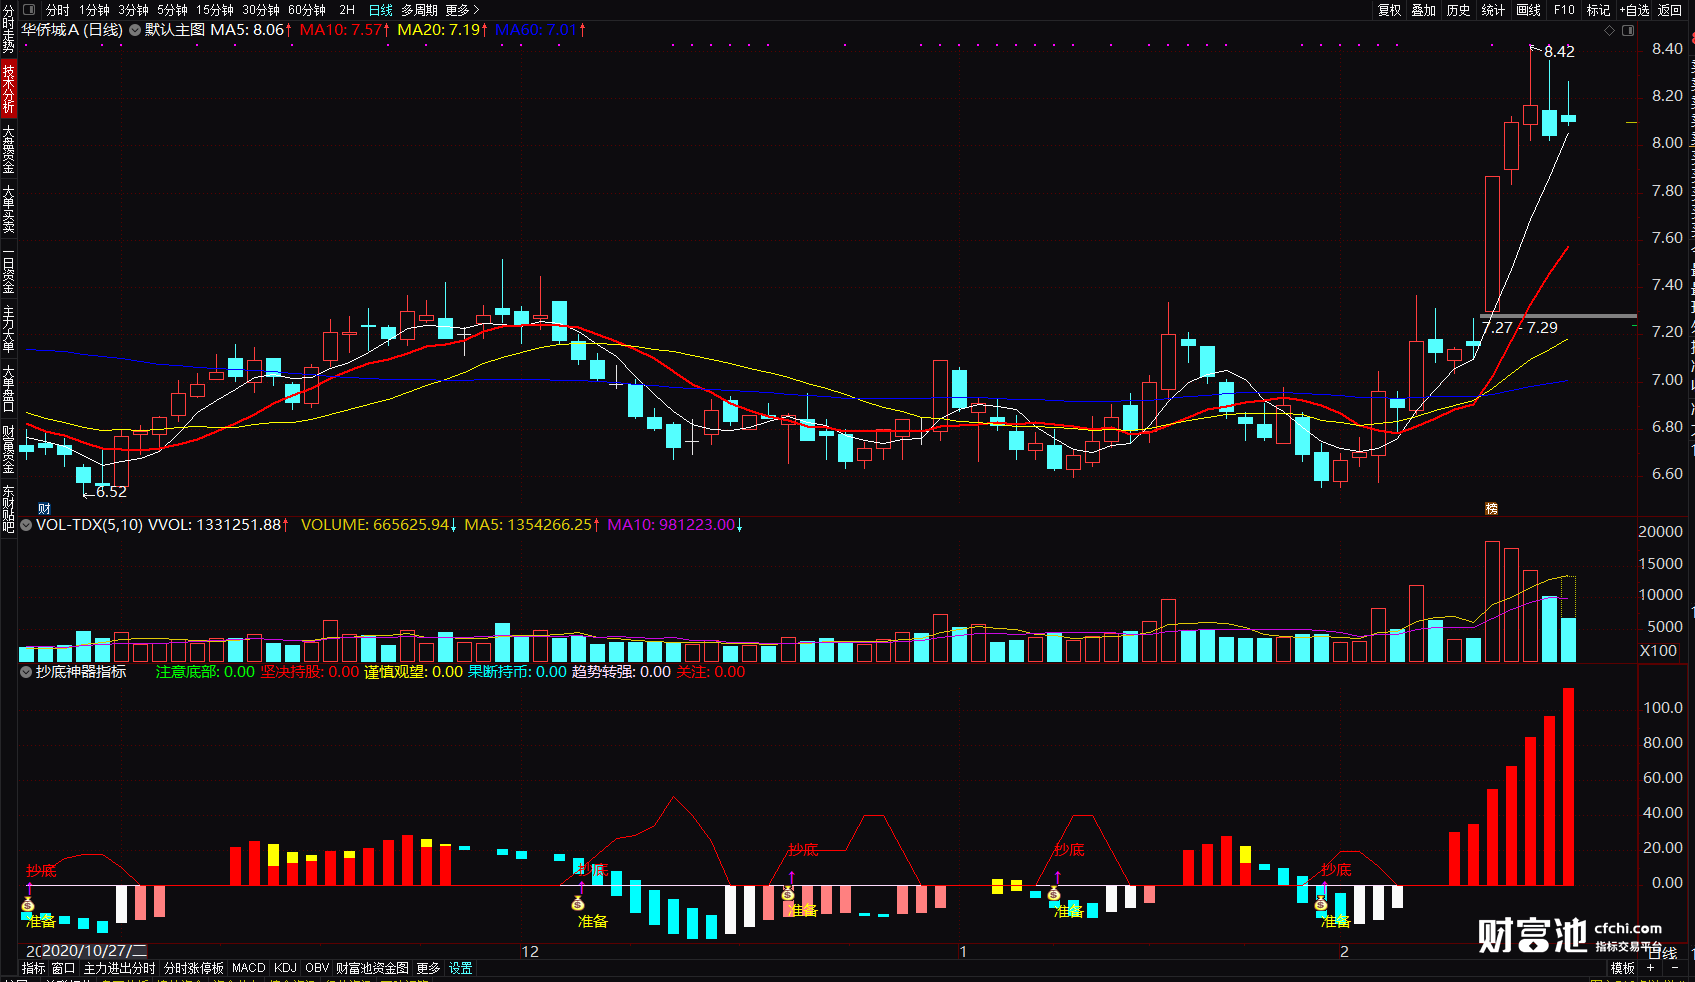Click the money bag icon near the 12 date mark
Screen dimensions: 1695x982
click(x=578, y=904)
